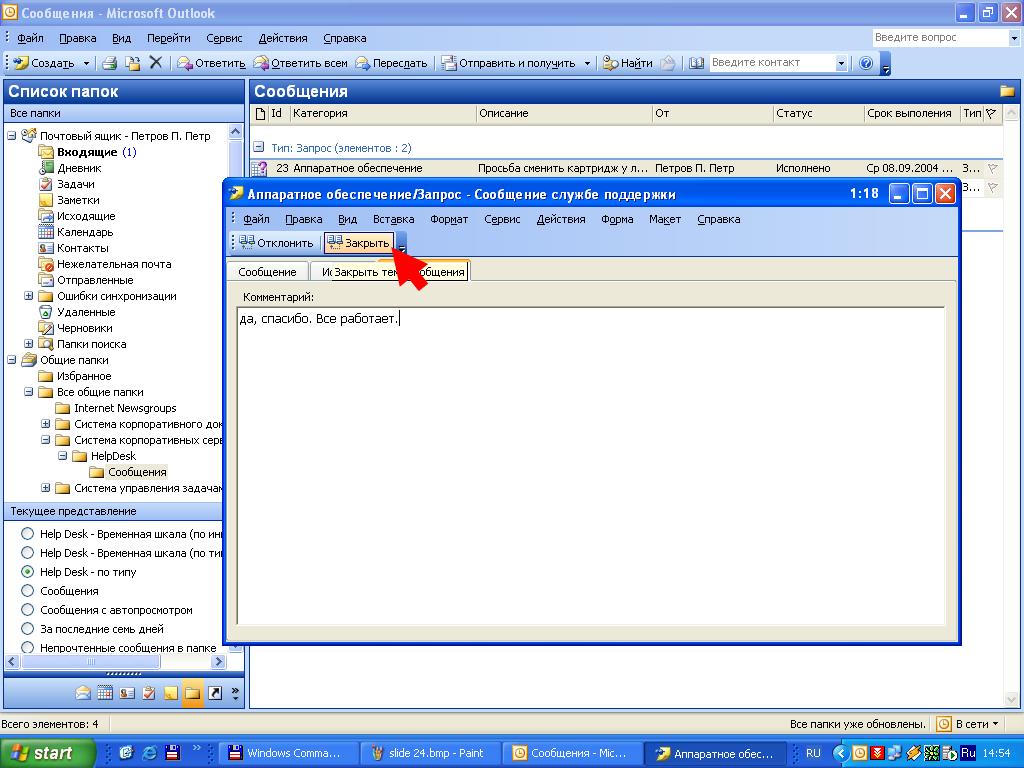Click the flag icon on row 23
Viewport: 1024px width, 768px height.
[993, 168]
